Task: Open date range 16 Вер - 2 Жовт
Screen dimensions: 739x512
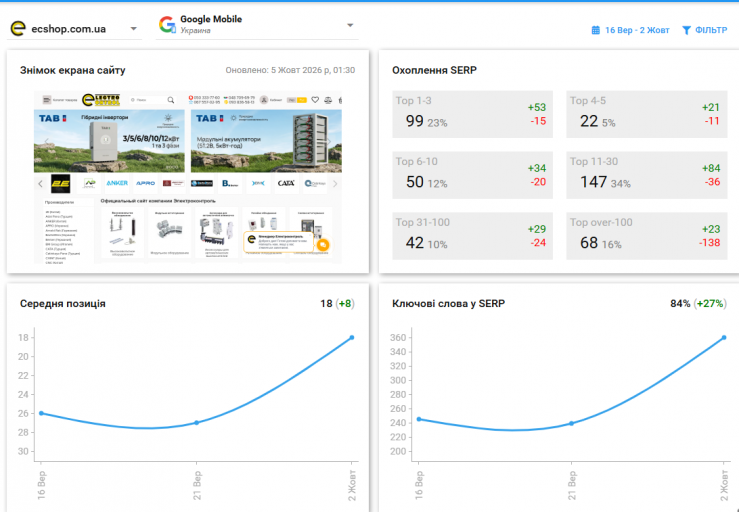Action: point(637,30)
